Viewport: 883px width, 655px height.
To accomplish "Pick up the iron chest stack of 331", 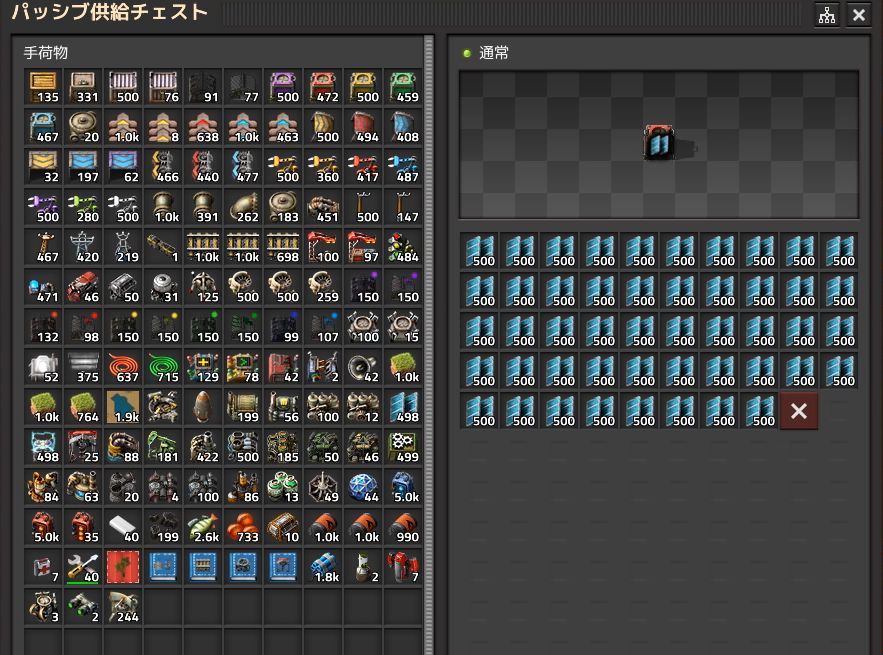I will 83,87.
